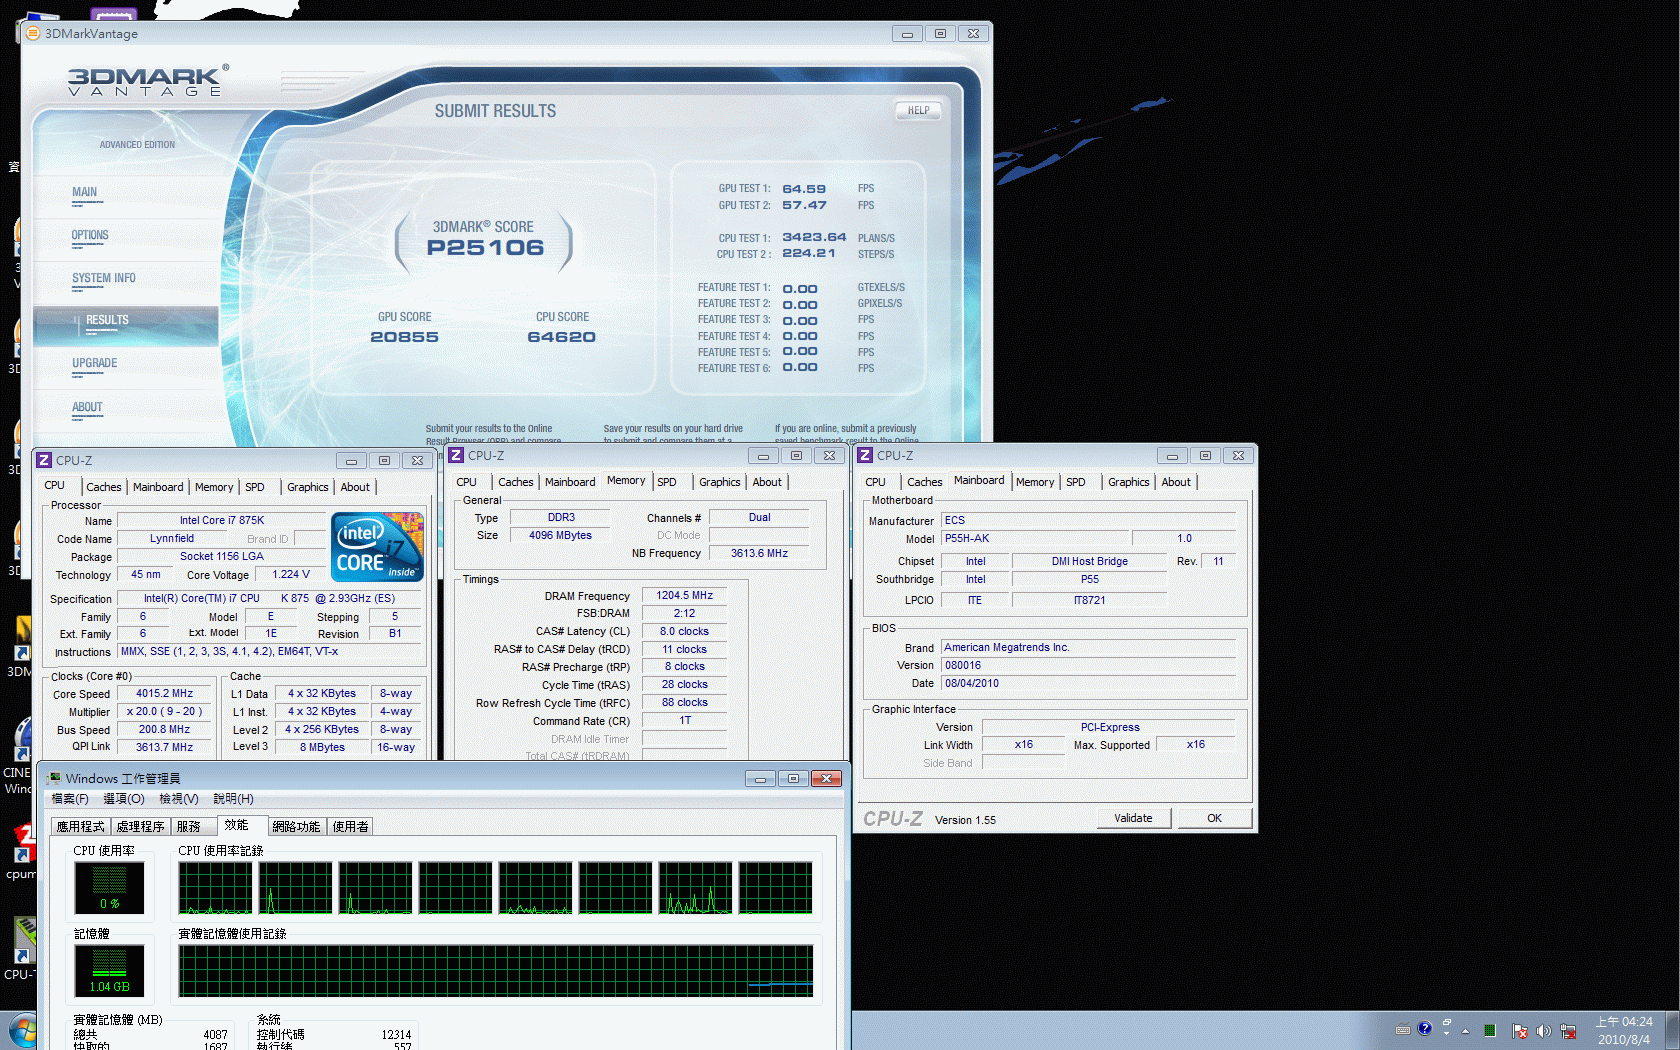Click the 3DMarkVantage title bar icon
1680x1050 pixels.
33,33
